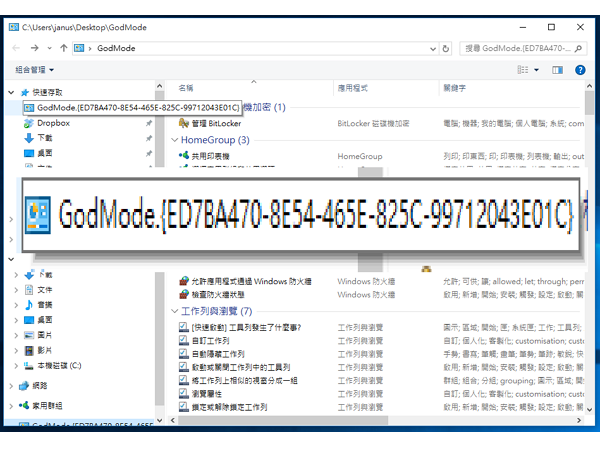Open 鎖定或解除鎖定工作列 item
Screen dimensions: 600x450
coord(229,407)
